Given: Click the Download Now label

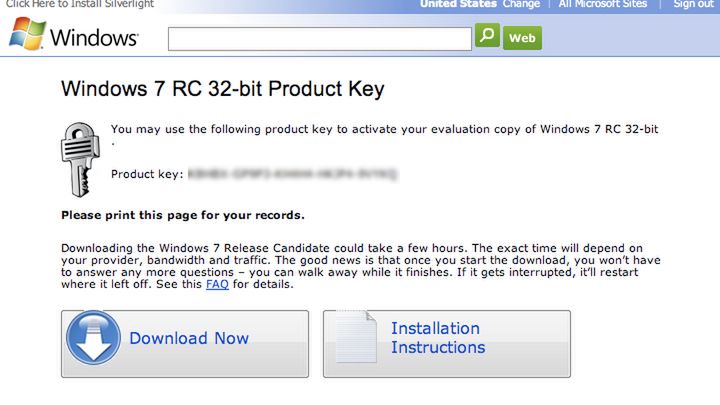Looking at the screenshot, I should pos(189,338).
